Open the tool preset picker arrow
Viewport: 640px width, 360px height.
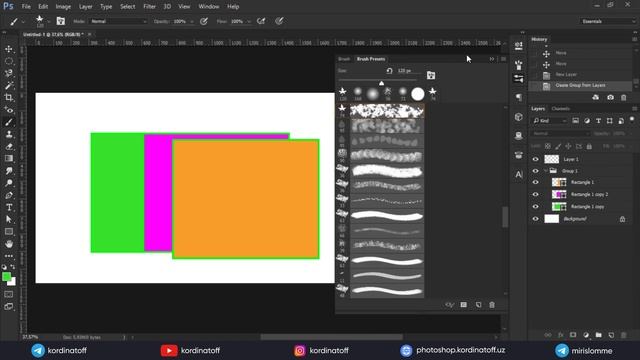tap(23, 21)
